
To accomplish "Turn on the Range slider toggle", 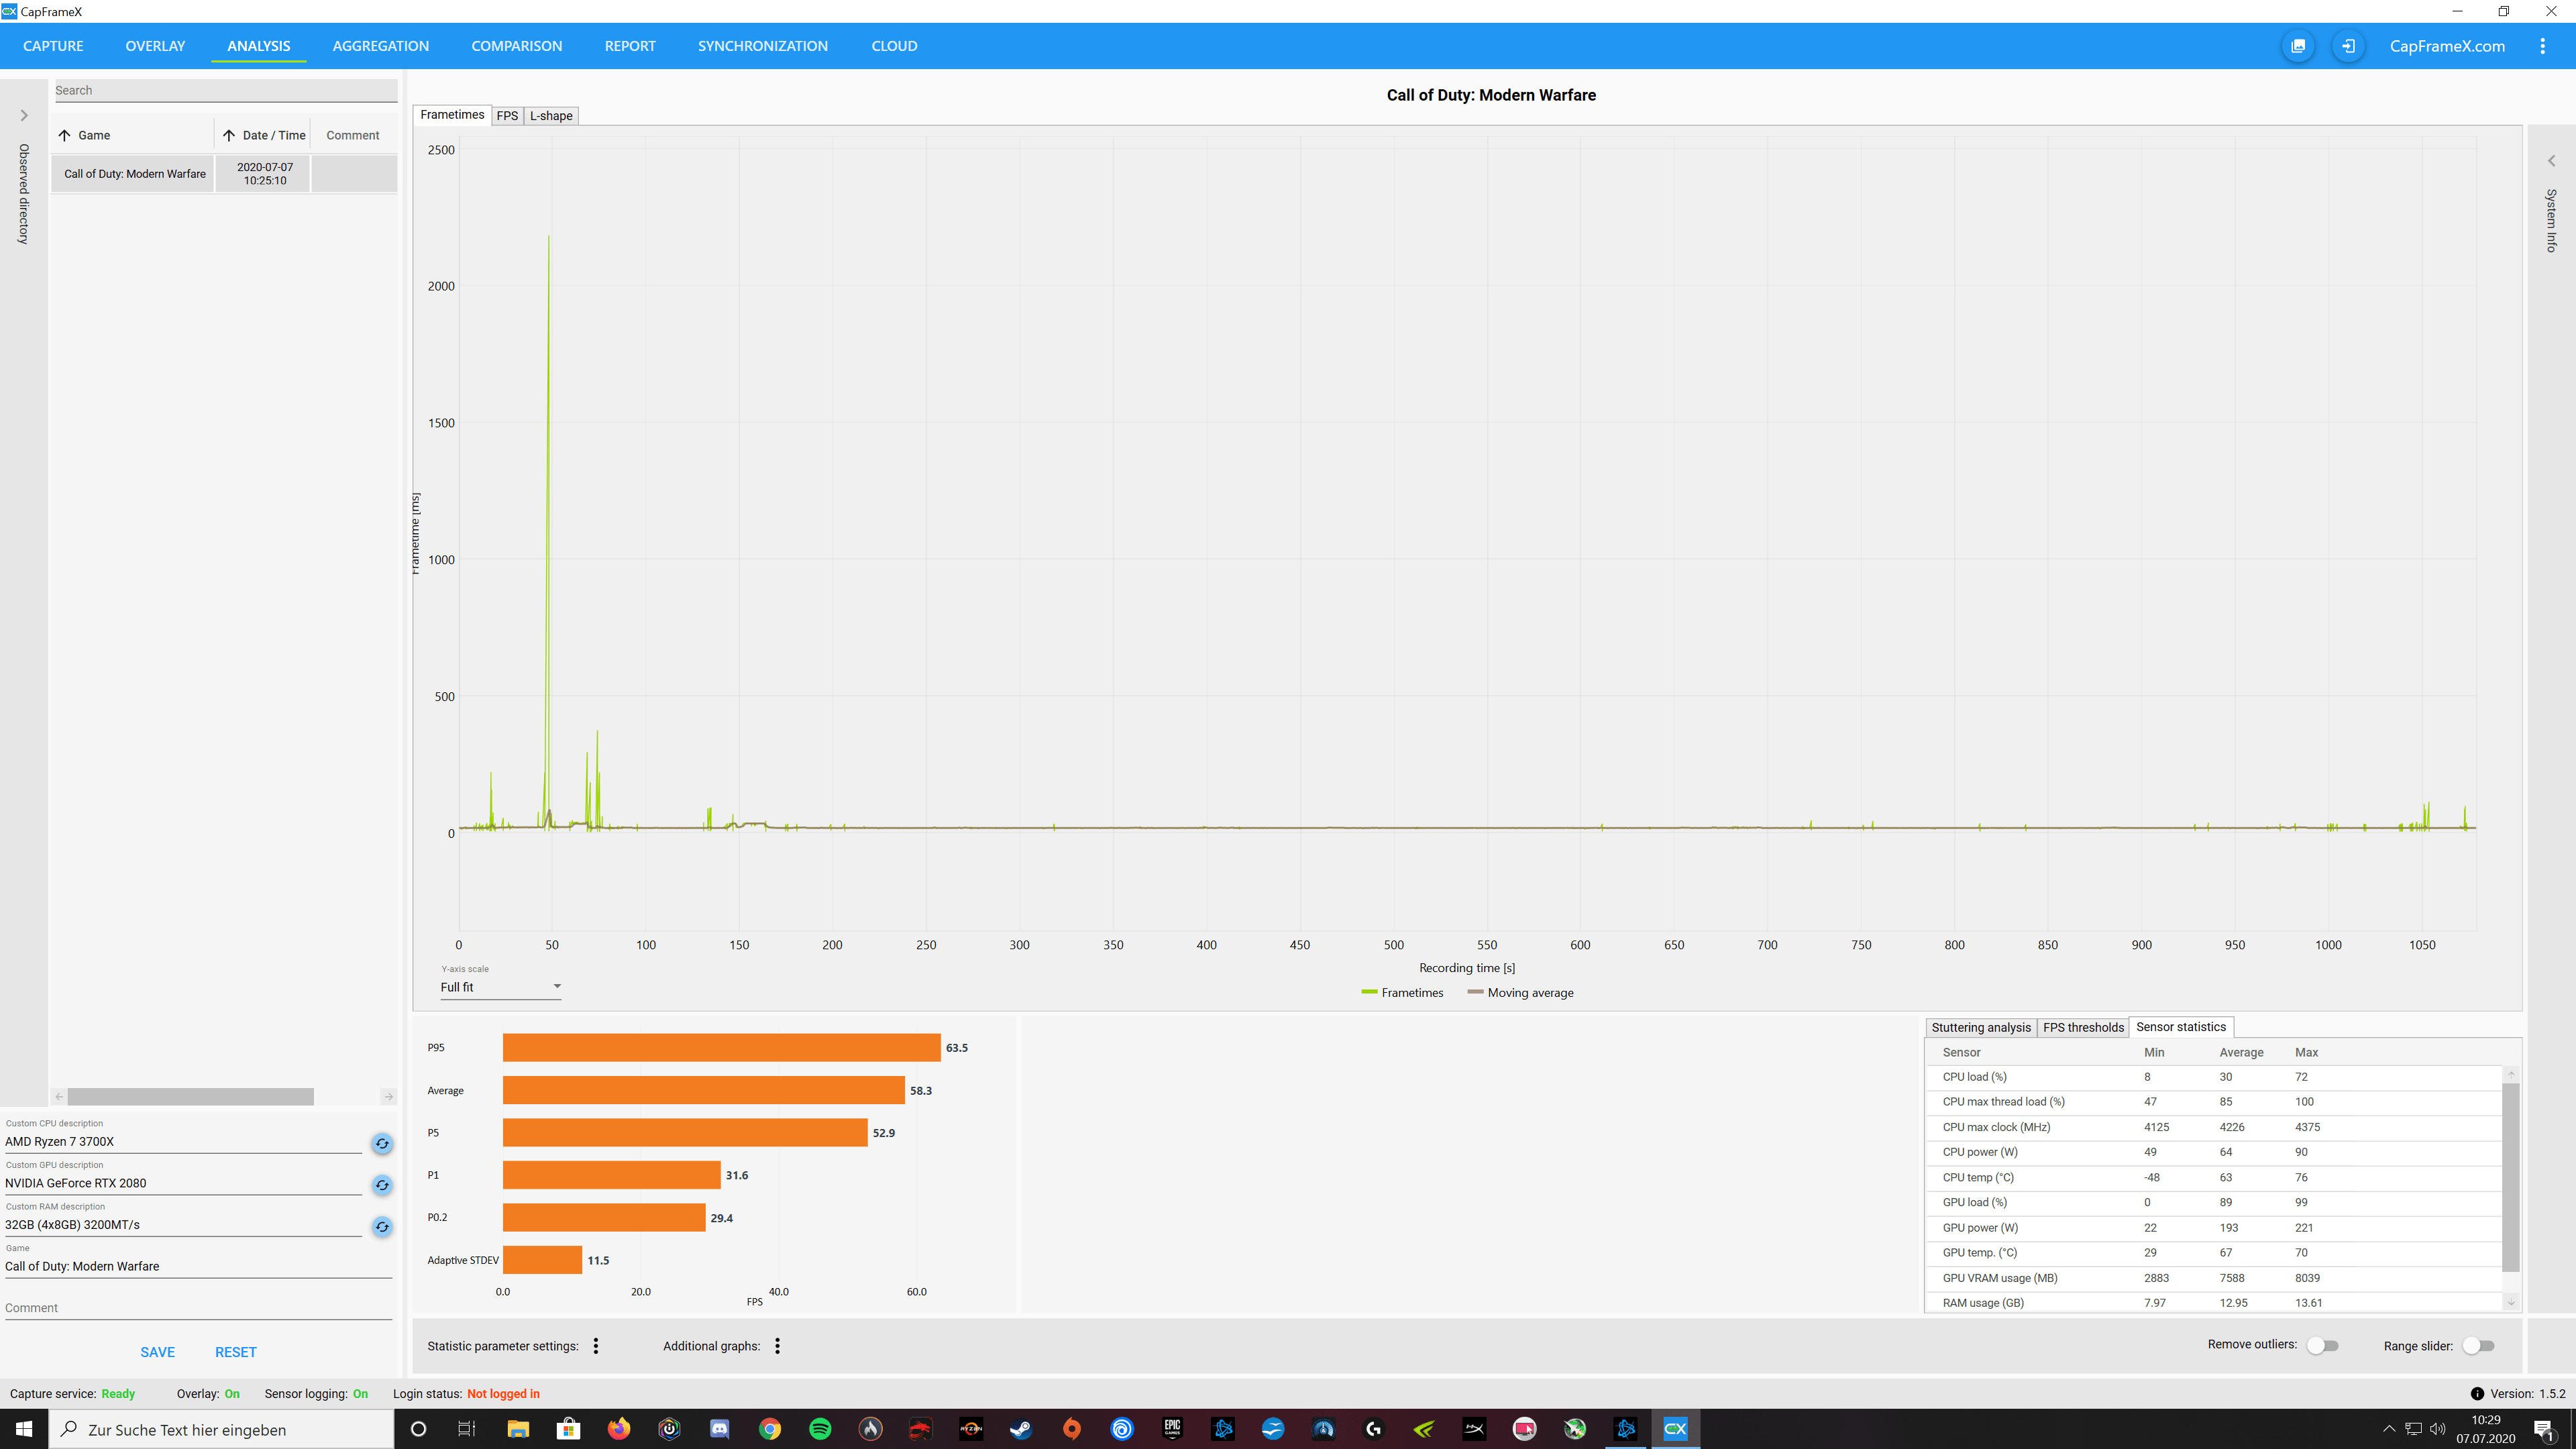I will pyautogui.click(x=2478, y=1346).
